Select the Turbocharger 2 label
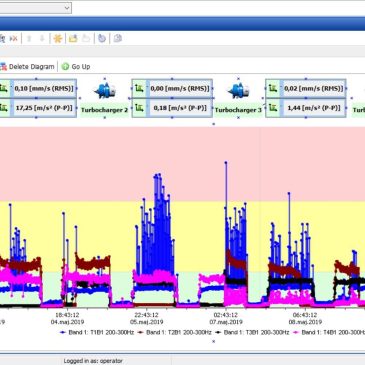 (104, 110)
